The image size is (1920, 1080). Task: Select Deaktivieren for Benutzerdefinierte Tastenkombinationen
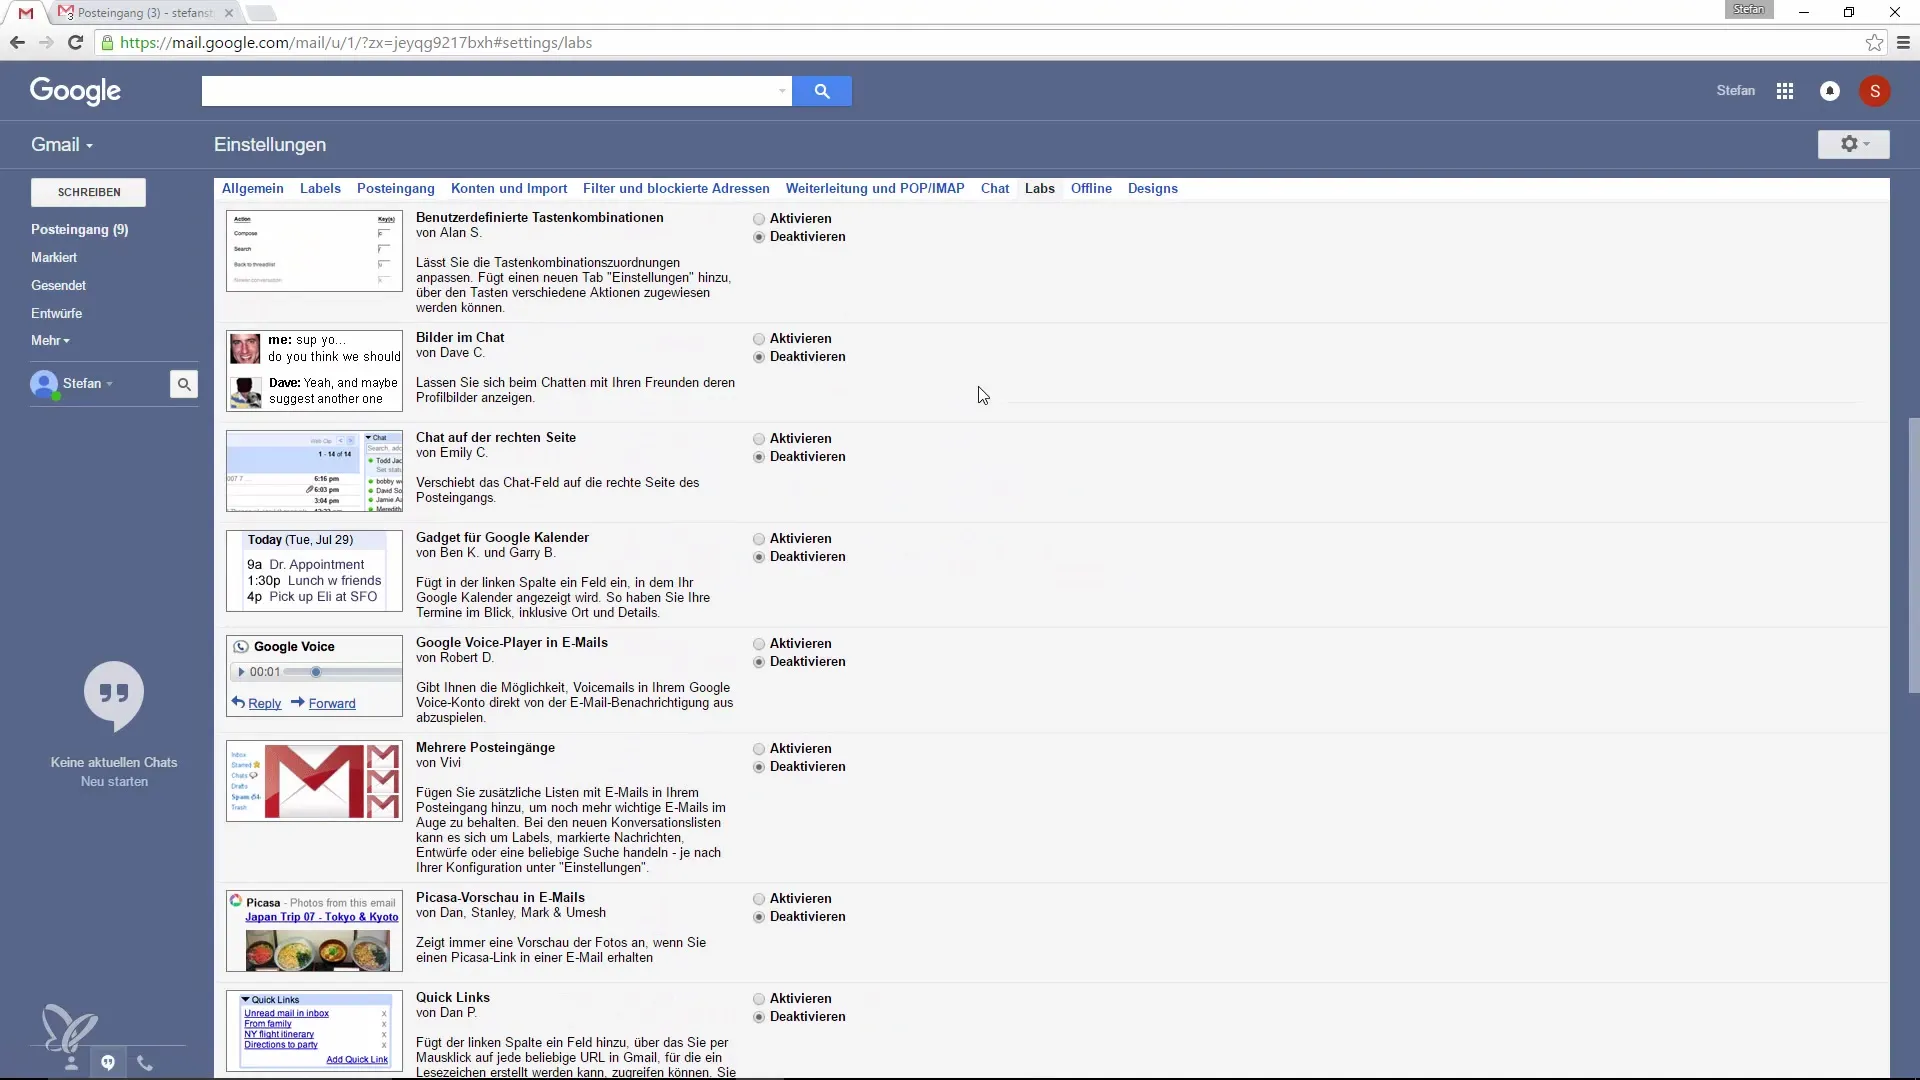[759, 237]
